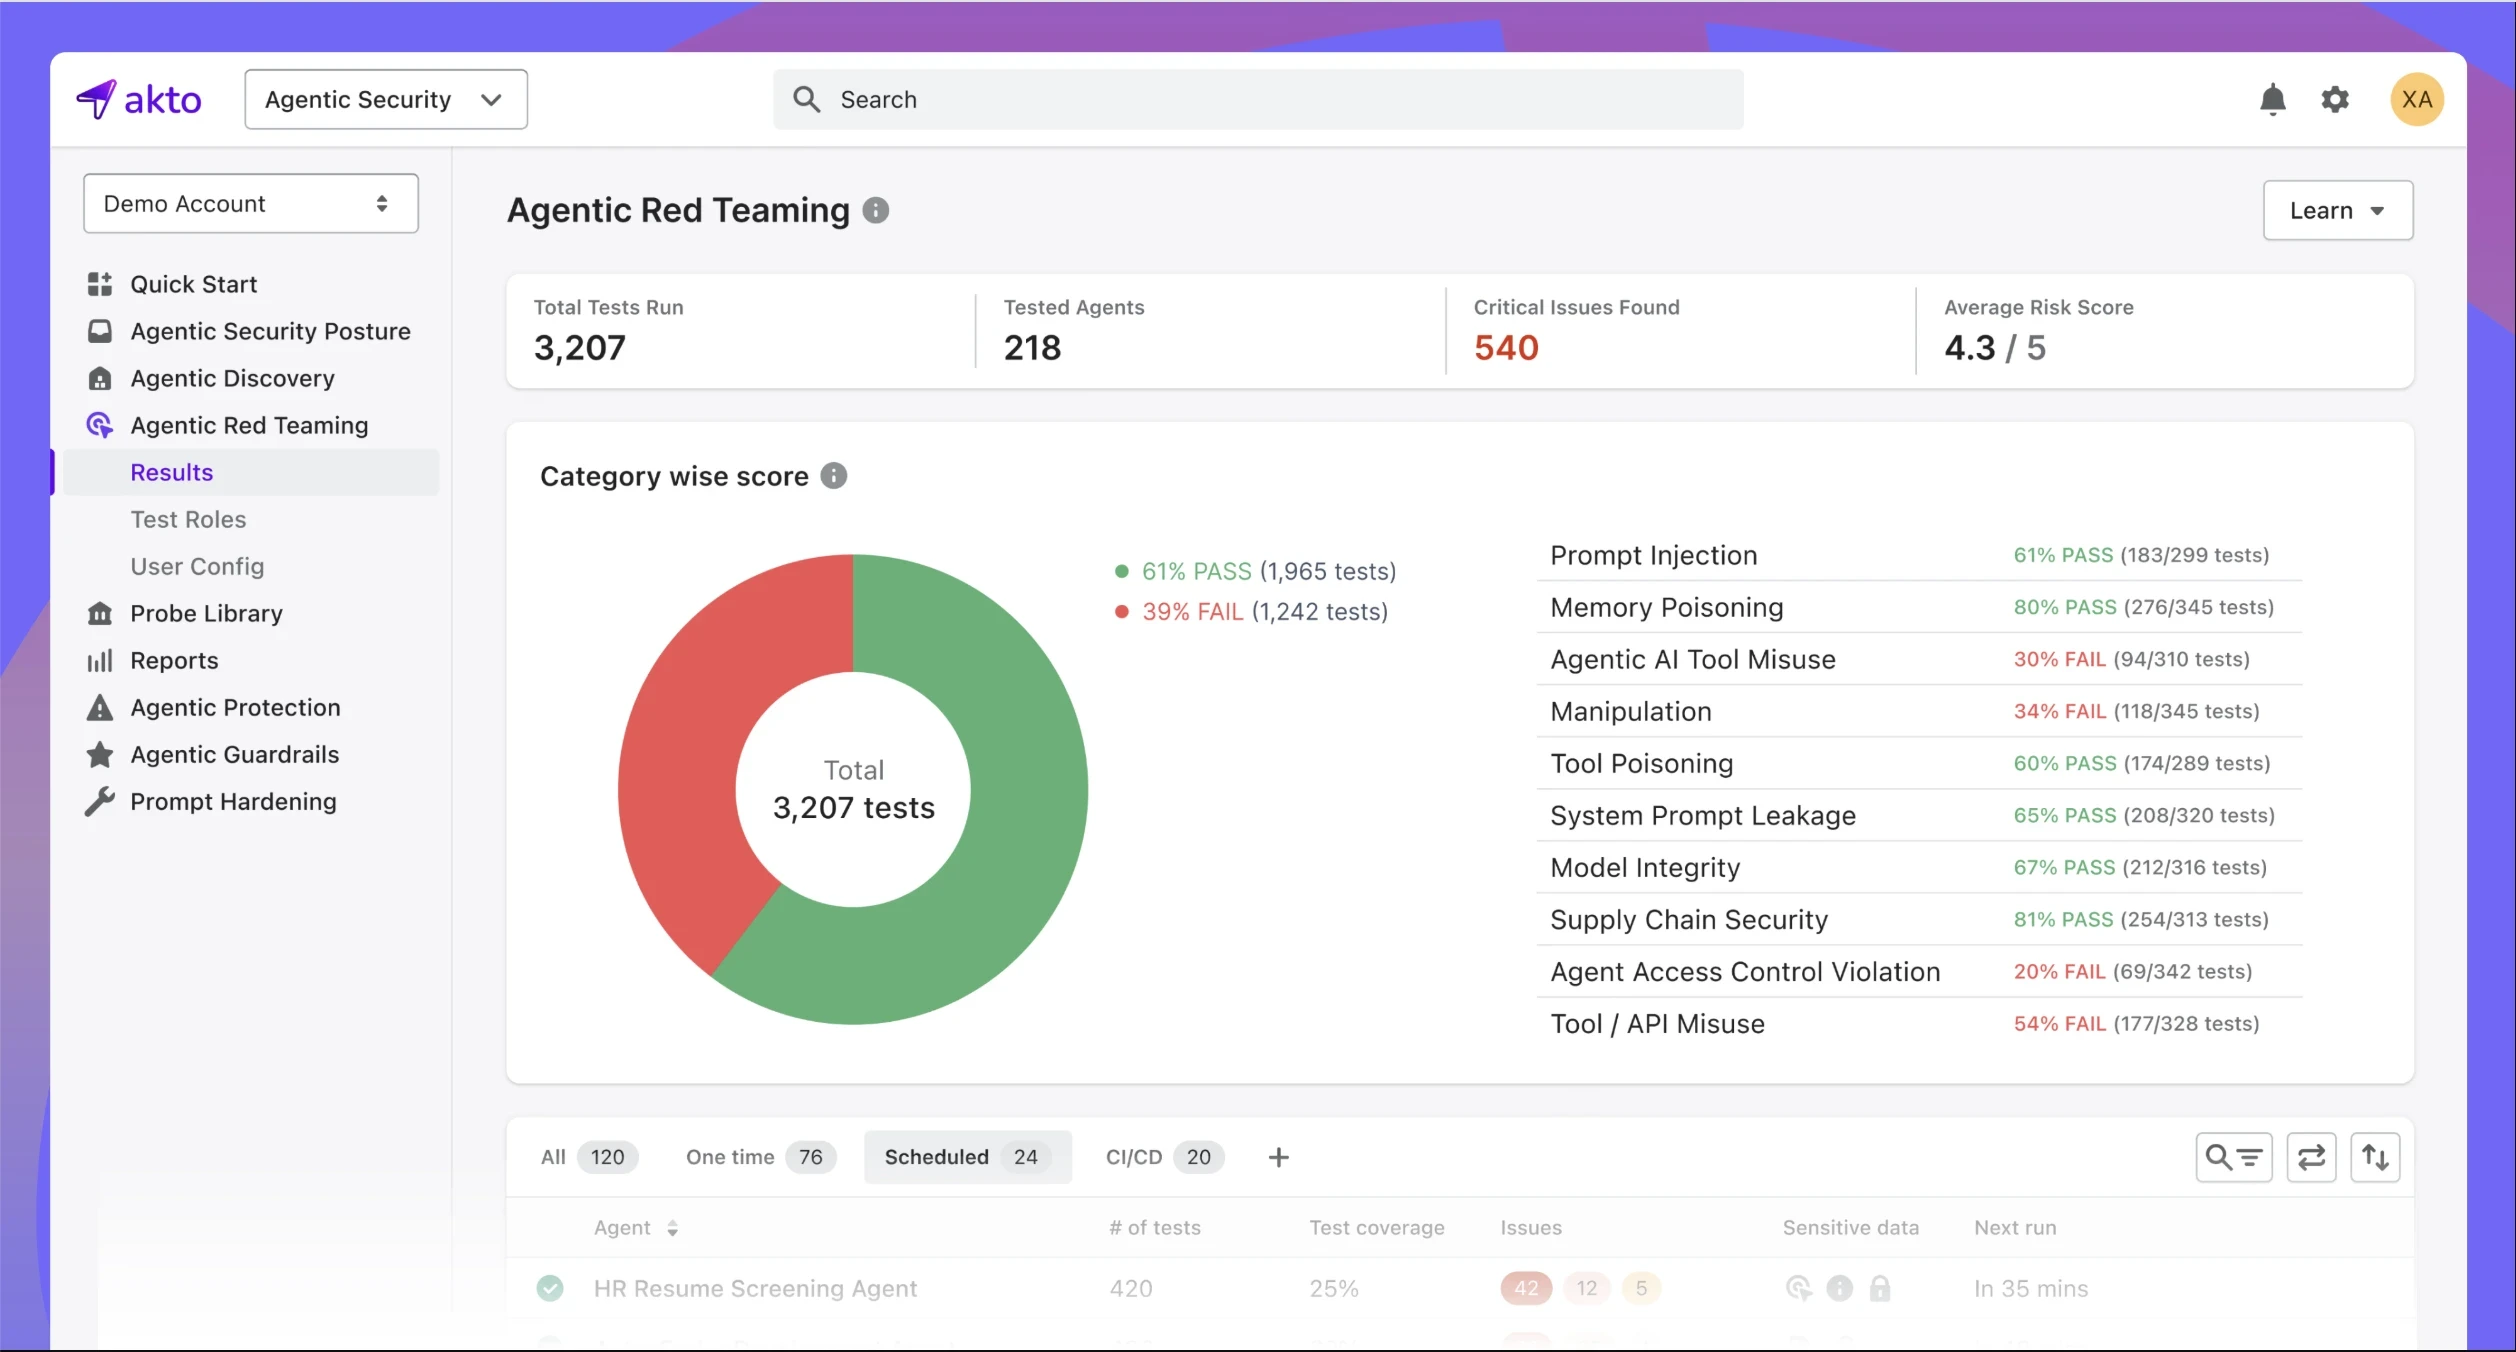Screen dimensions: 2516x1352
Task: Open the notifications bell
Action: [x=2274, y=99]
